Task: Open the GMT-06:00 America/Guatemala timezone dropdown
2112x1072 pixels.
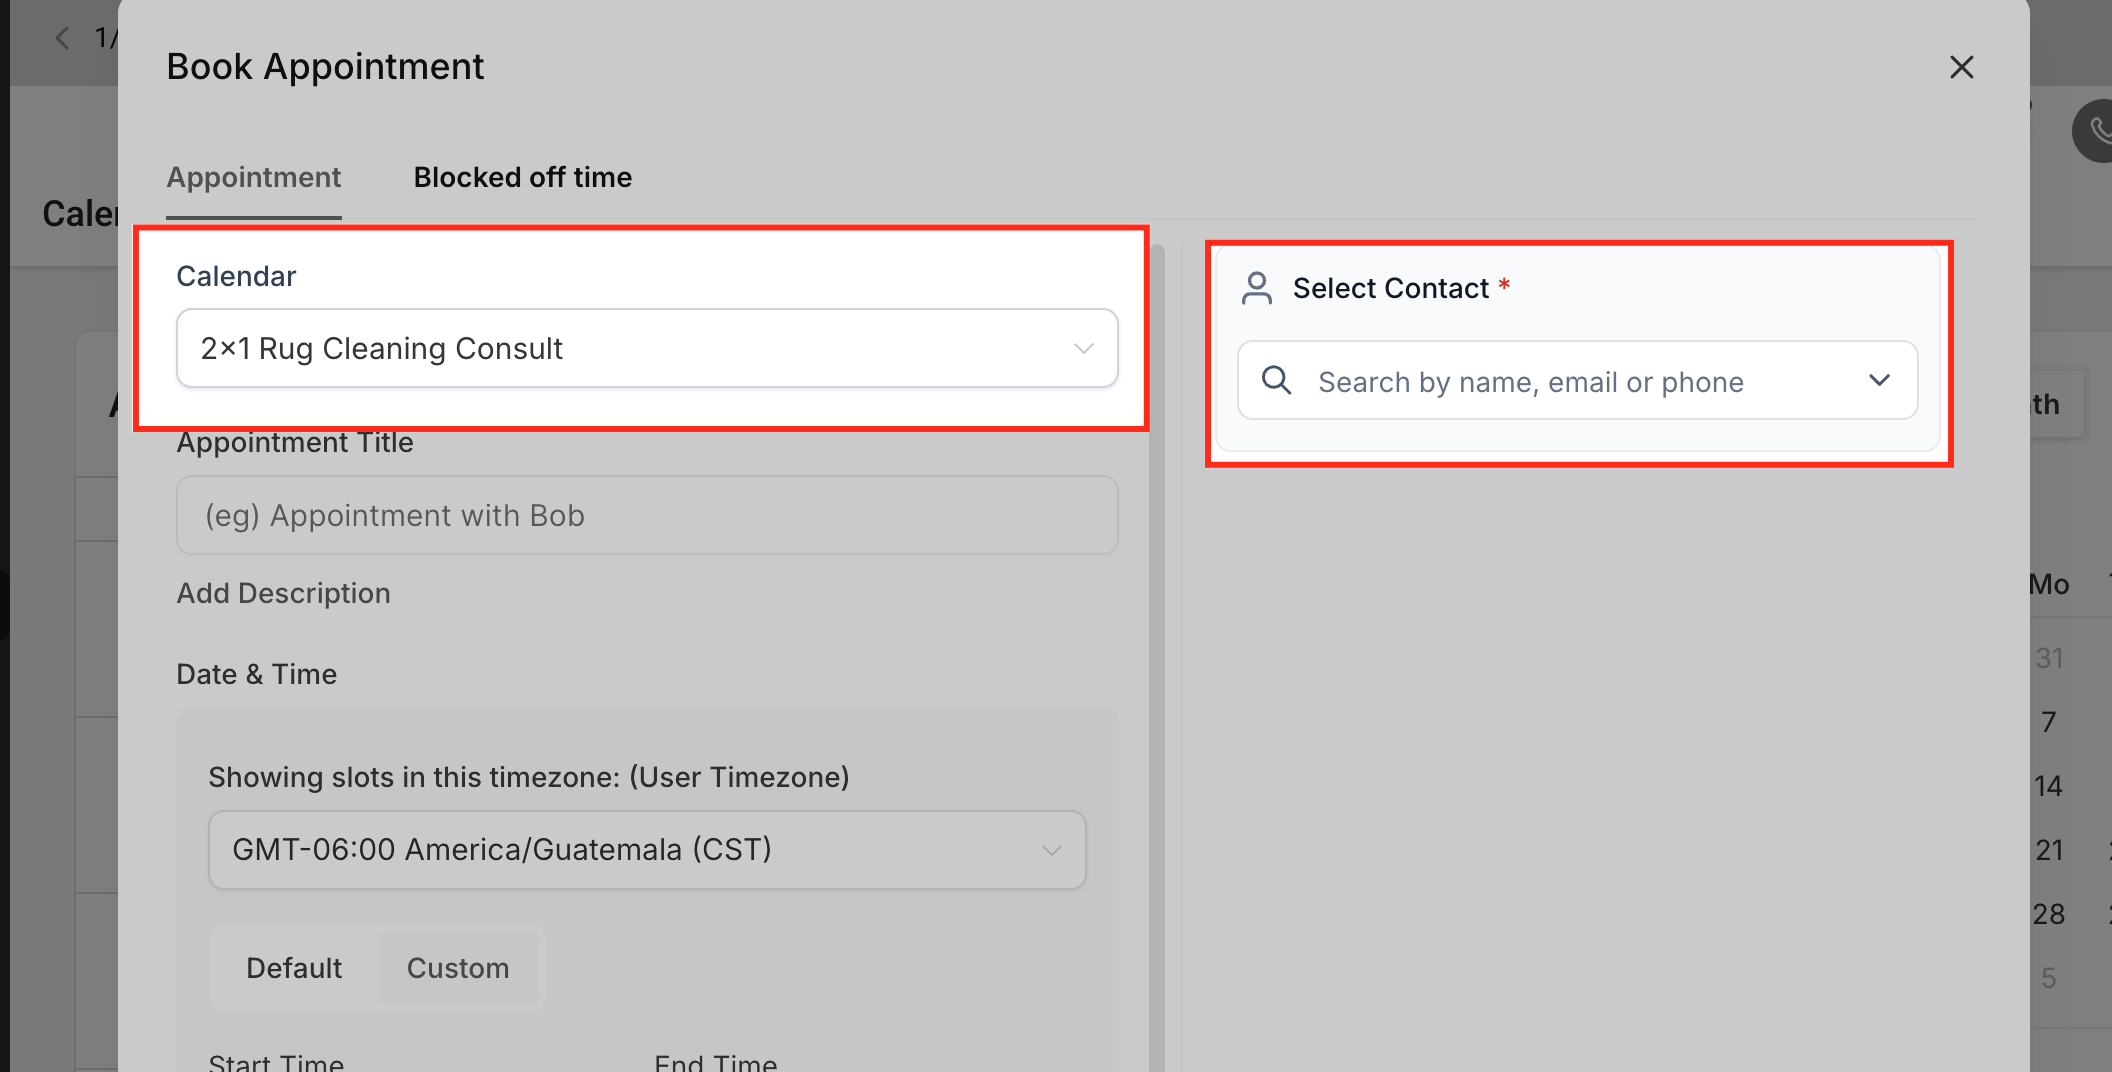Action: 647,850
